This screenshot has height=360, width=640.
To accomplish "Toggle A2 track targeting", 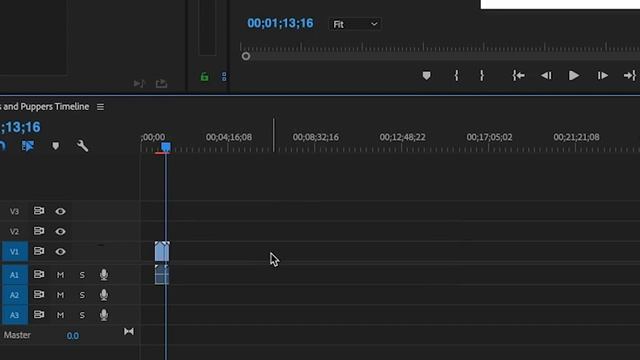I will (15, 295).
